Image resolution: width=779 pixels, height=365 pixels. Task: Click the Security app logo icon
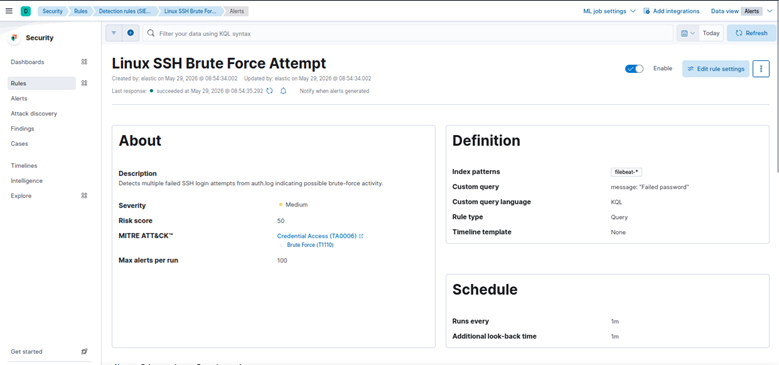tap(14, 38)
